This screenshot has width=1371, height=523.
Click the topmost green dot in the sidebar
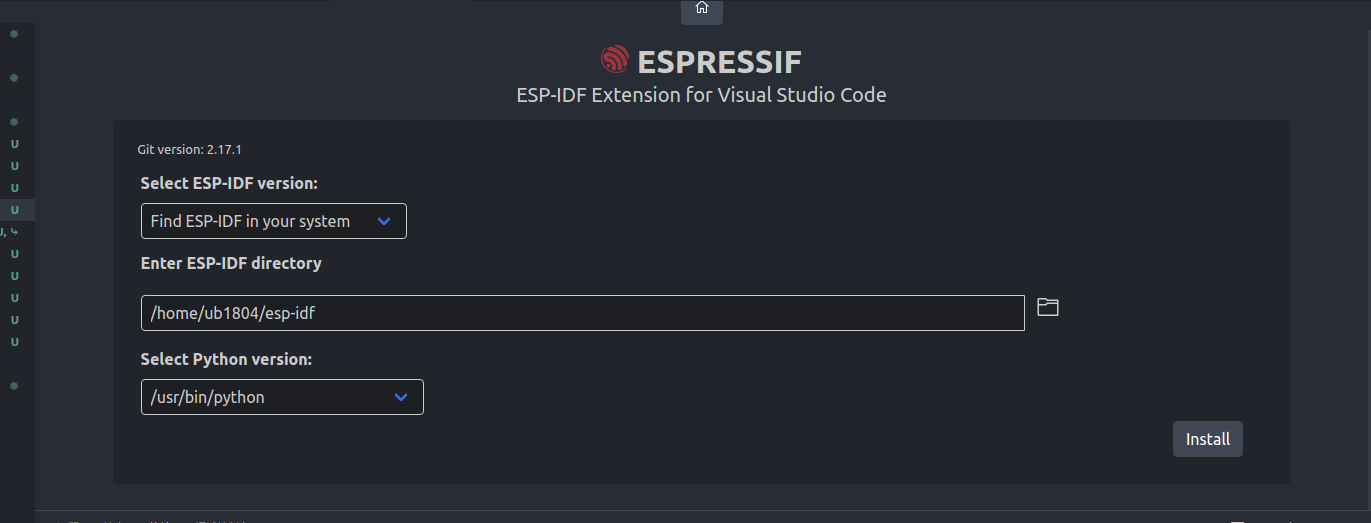tap(14, 34)
